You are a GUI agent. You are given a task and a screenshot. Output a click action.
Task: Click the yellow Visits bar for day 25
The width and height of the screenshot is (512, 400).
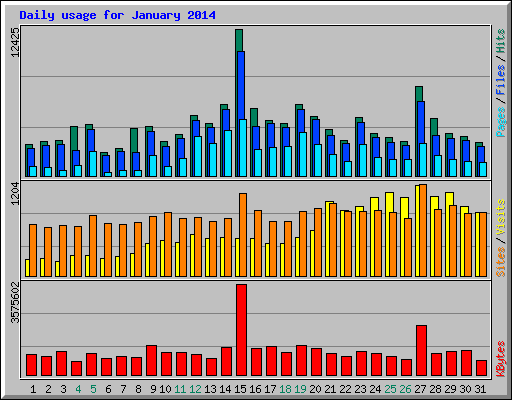[390, 202]
